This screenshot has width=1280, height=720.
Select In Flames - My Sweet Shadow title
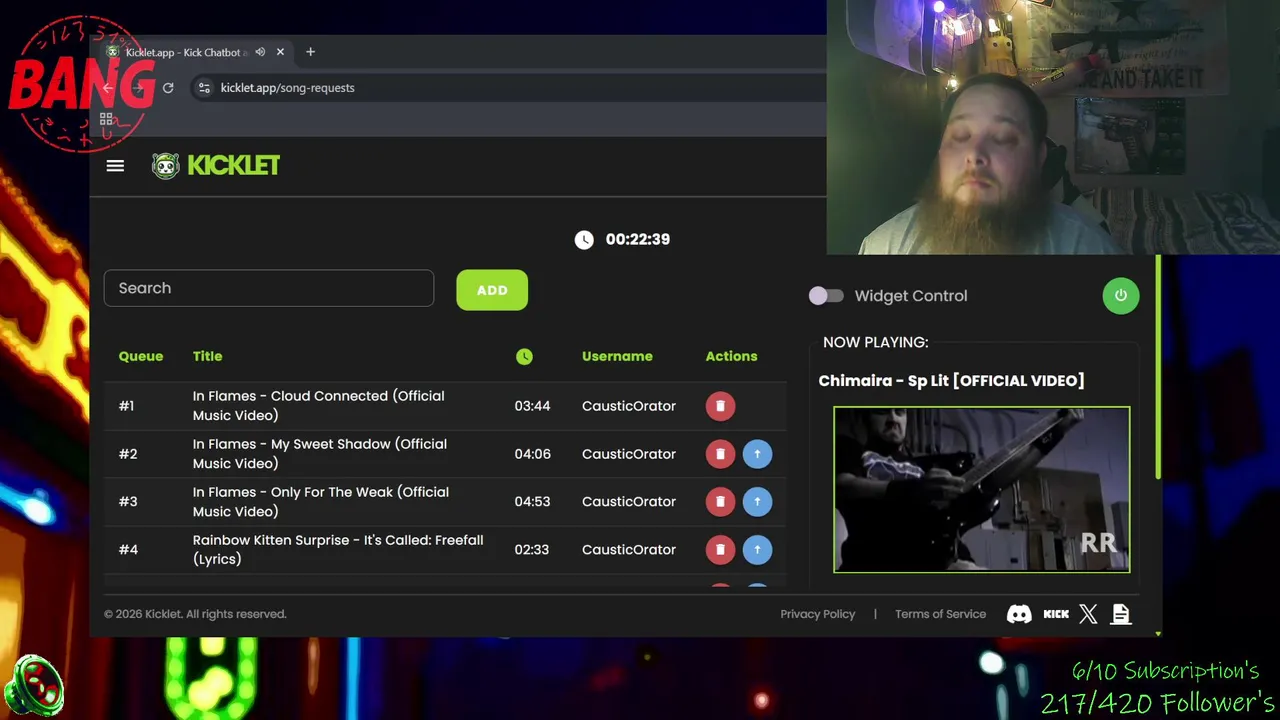click(x=320, y=454)
